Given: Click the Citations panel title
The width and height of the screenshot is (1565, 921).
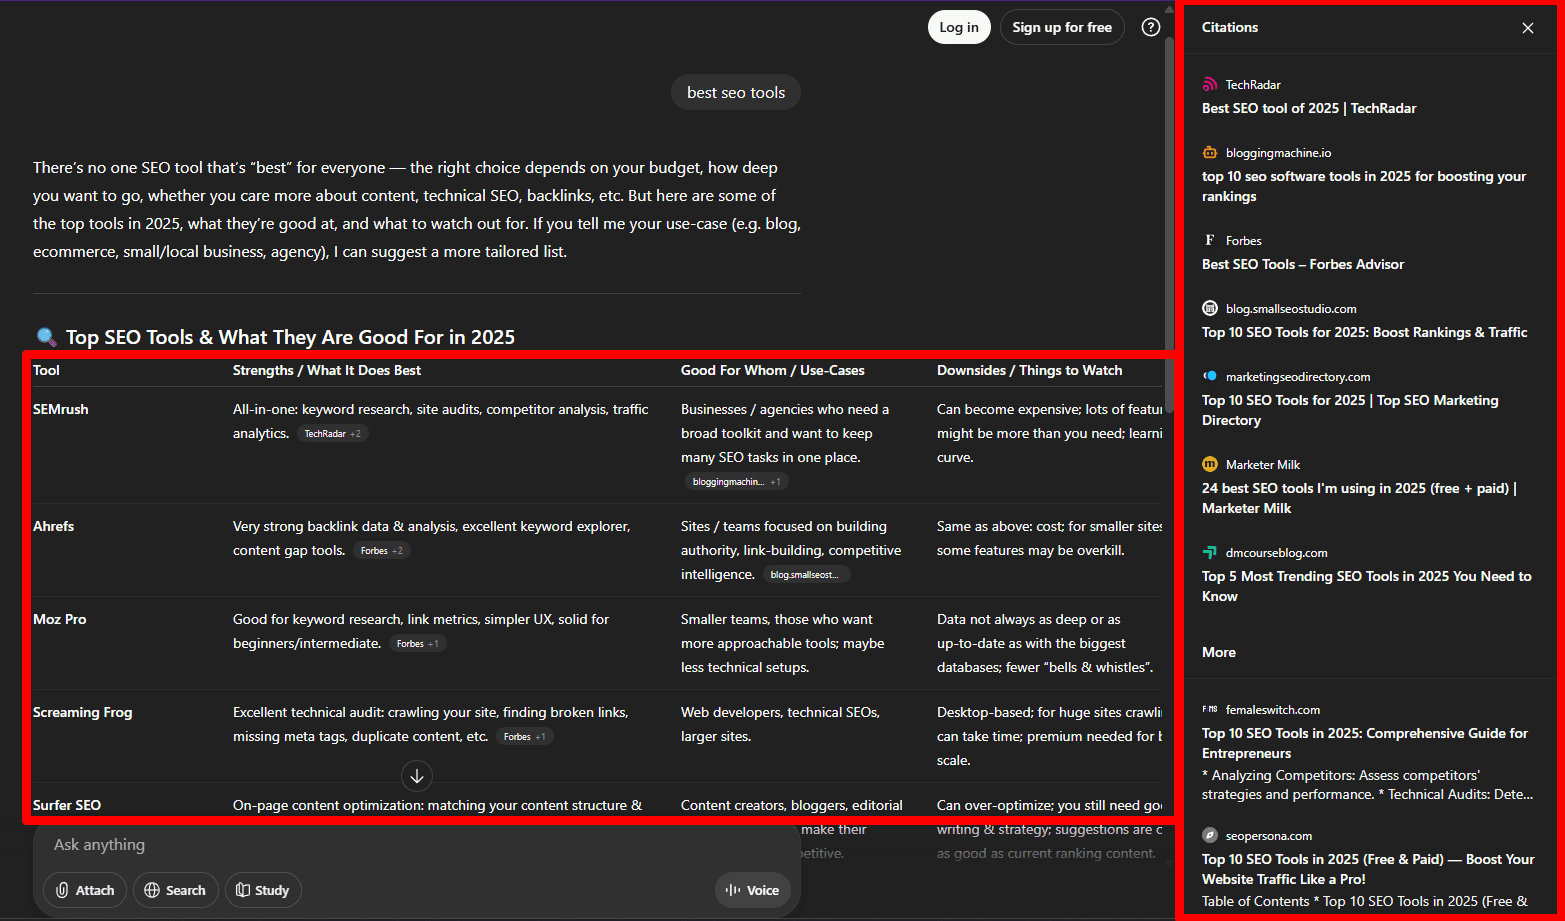Looking at the screenshot, I should pos(1230,27).
